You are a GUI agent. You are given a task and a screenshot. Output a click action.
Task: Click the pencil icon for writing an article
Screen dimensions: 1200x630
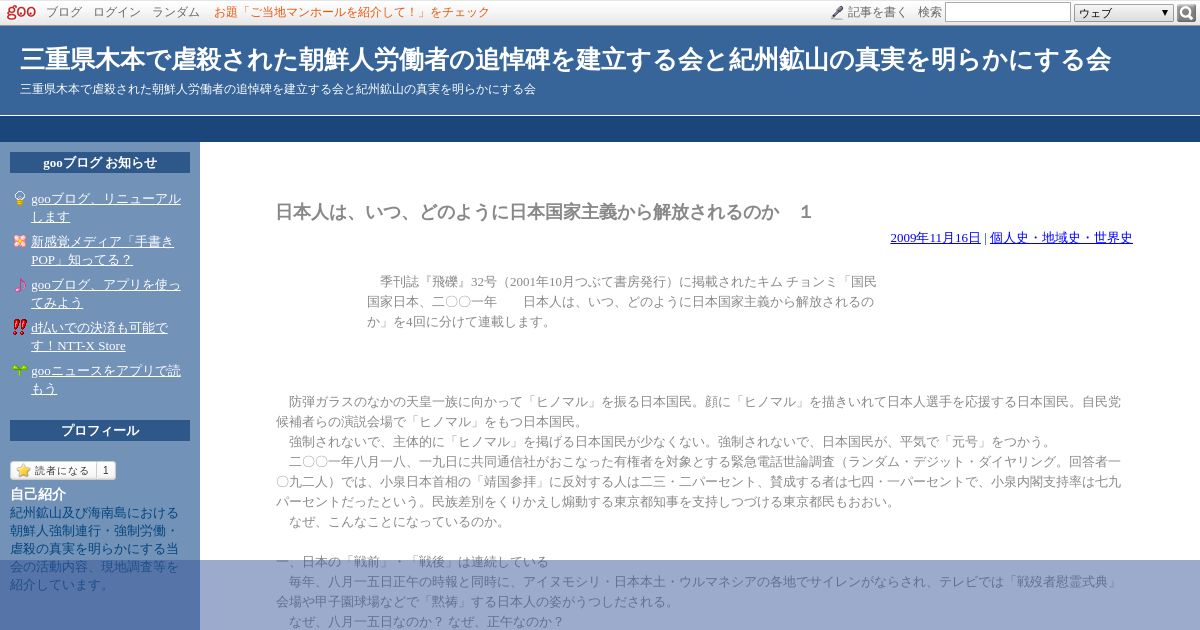click(x=837, y=12)
